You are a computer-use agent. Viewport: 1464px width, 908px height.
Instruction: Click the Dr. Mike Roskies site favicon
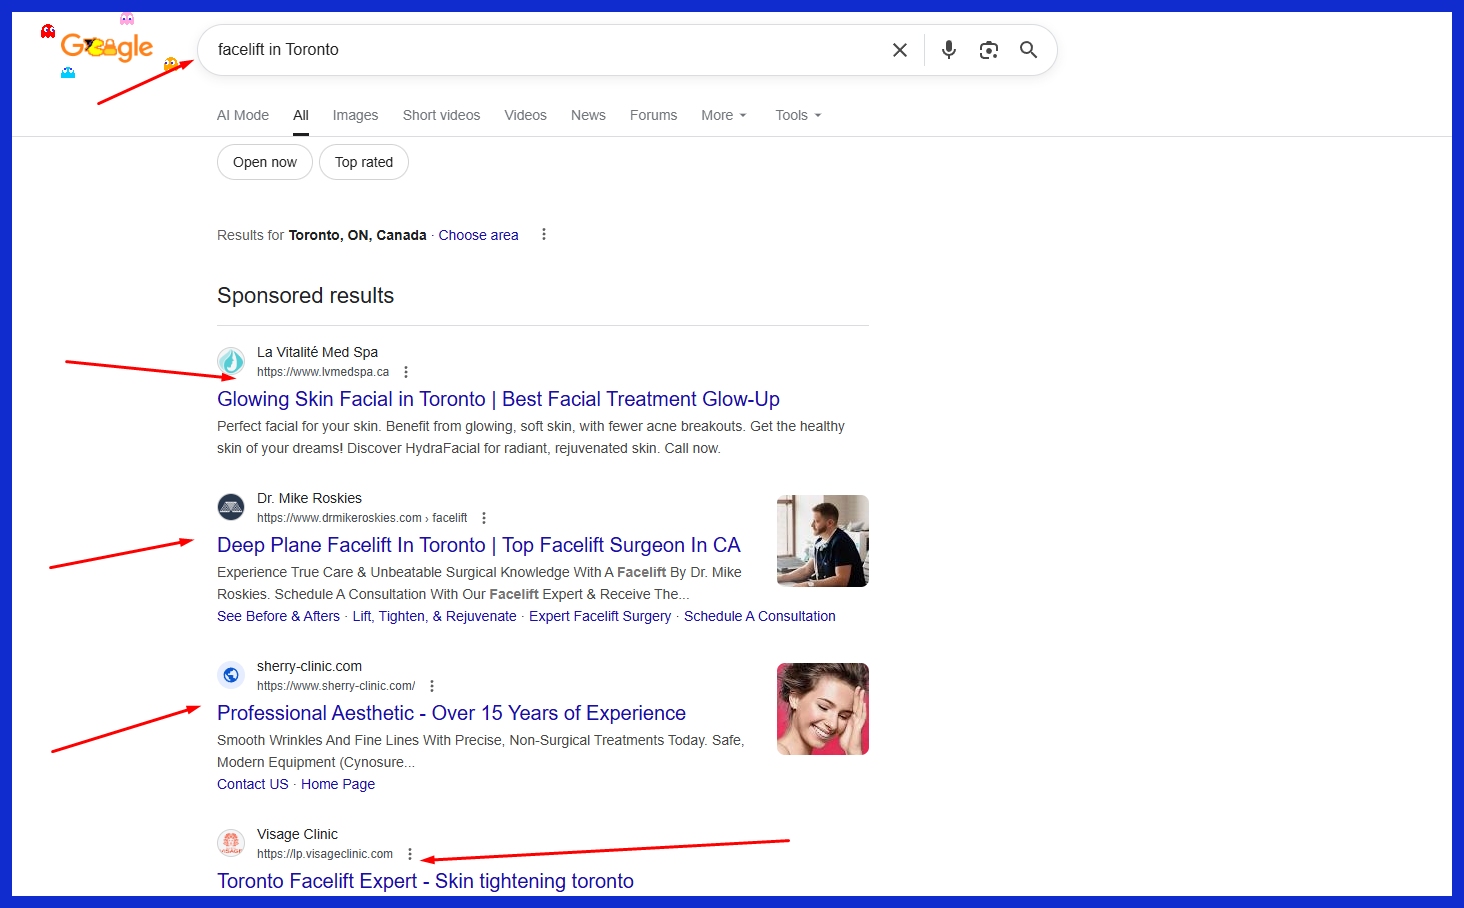click(x=231, y=507)
